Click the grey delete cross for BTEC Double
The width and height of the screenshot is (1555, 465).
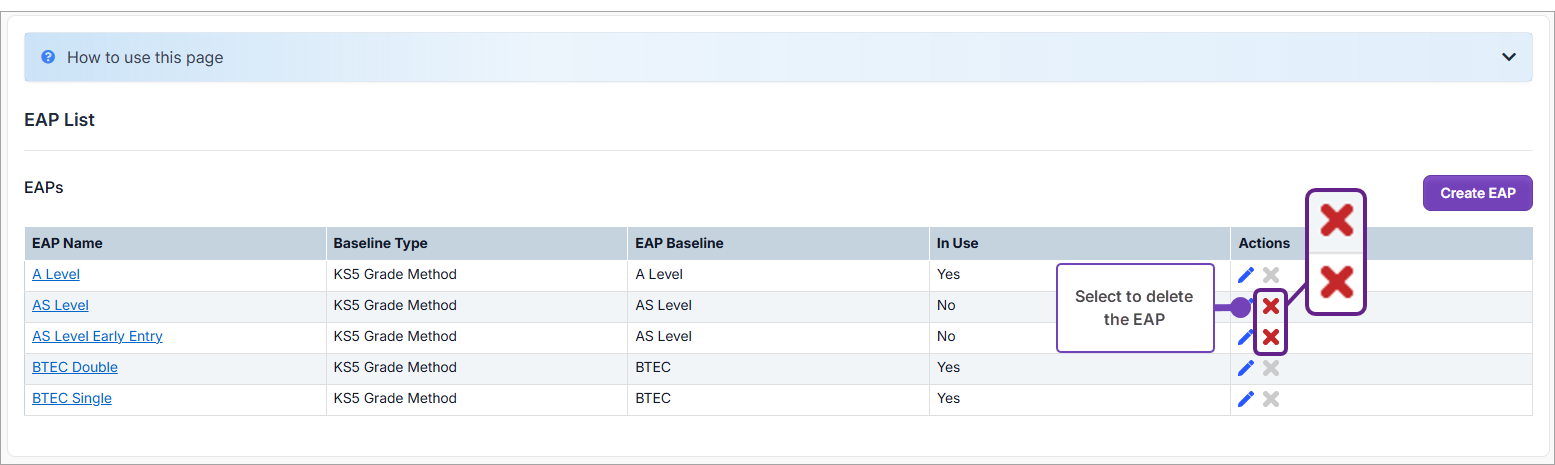[x=1271, y=368]
